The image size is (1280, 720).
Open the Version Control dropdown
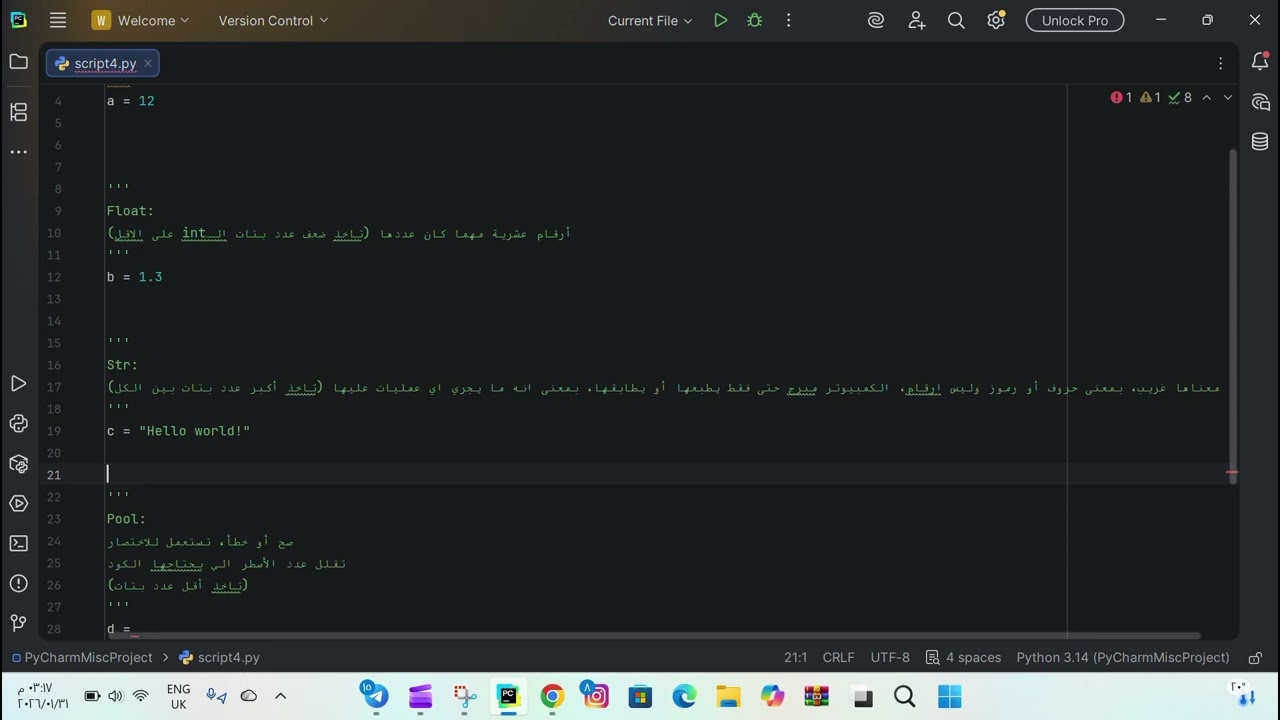(273, 20)
